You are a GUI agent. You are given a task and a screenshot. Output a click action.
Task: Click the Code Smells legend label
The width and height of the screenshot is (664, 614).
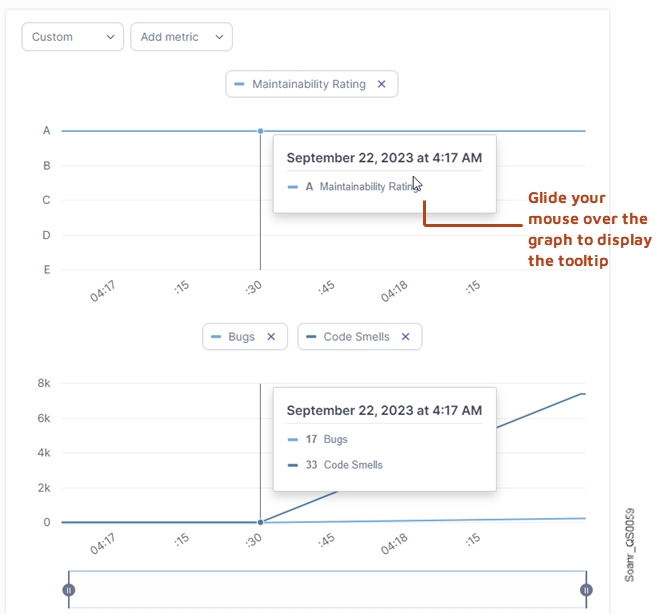(x=355, y=337)
